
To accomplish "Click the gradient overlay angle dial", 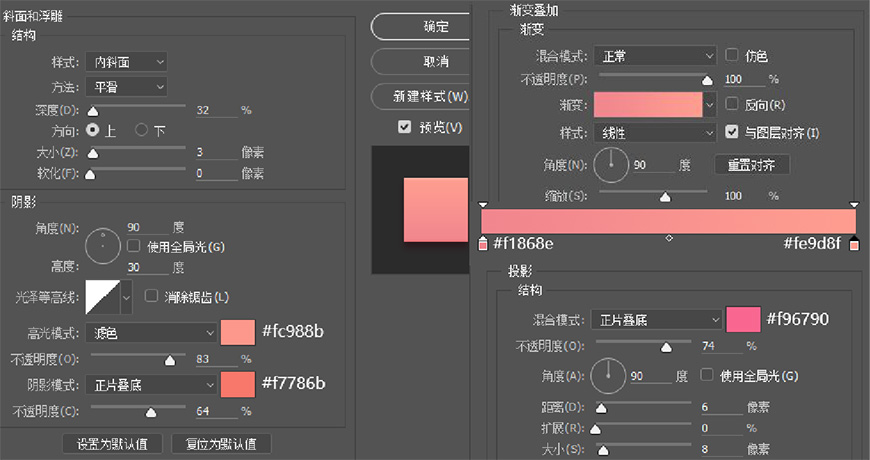I will pyautogui.click(x=611, y=164).
